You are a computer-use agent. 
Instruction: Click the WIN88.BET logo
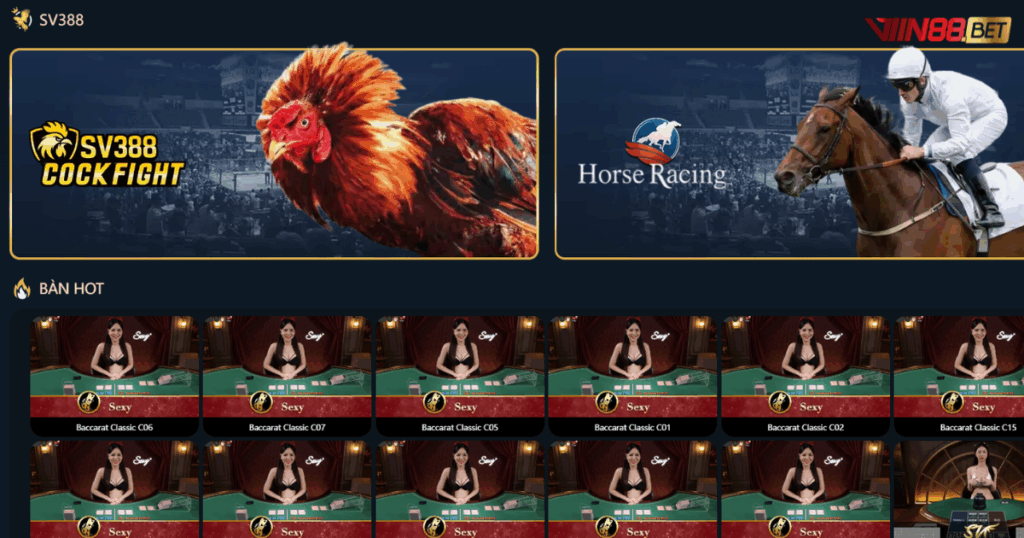pos(938,30)
